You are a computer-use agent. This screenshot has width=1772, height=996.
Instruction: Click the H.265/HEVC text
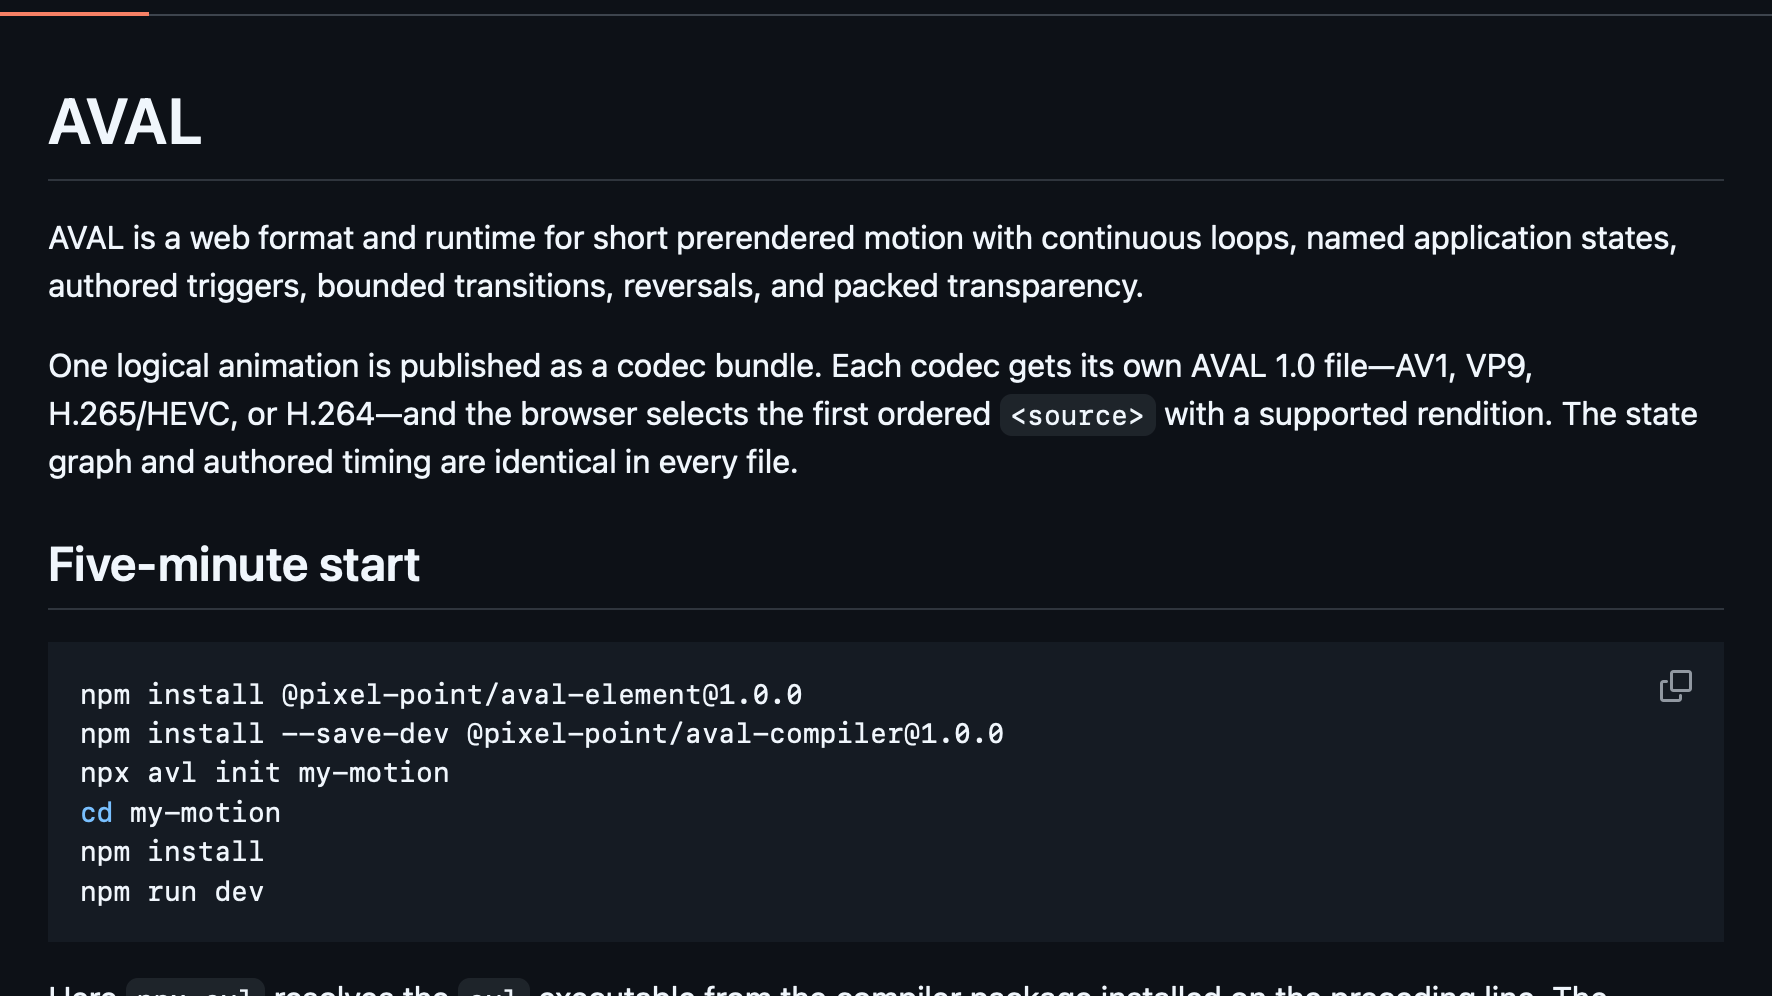pyautogui.click(x=139, y=414)
